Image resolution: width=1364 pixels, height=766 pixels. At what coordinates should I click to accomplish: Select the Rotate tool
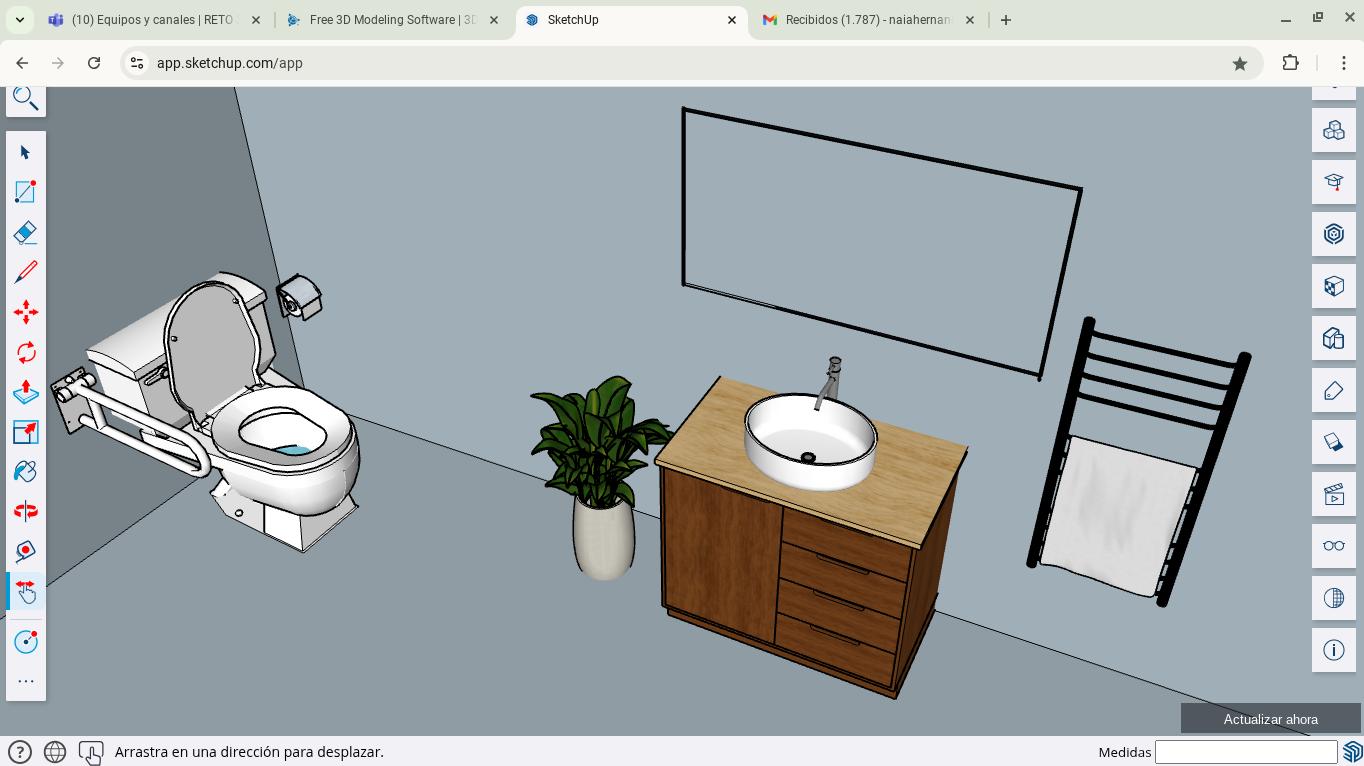pyautogui.click(x=25, y=352)
